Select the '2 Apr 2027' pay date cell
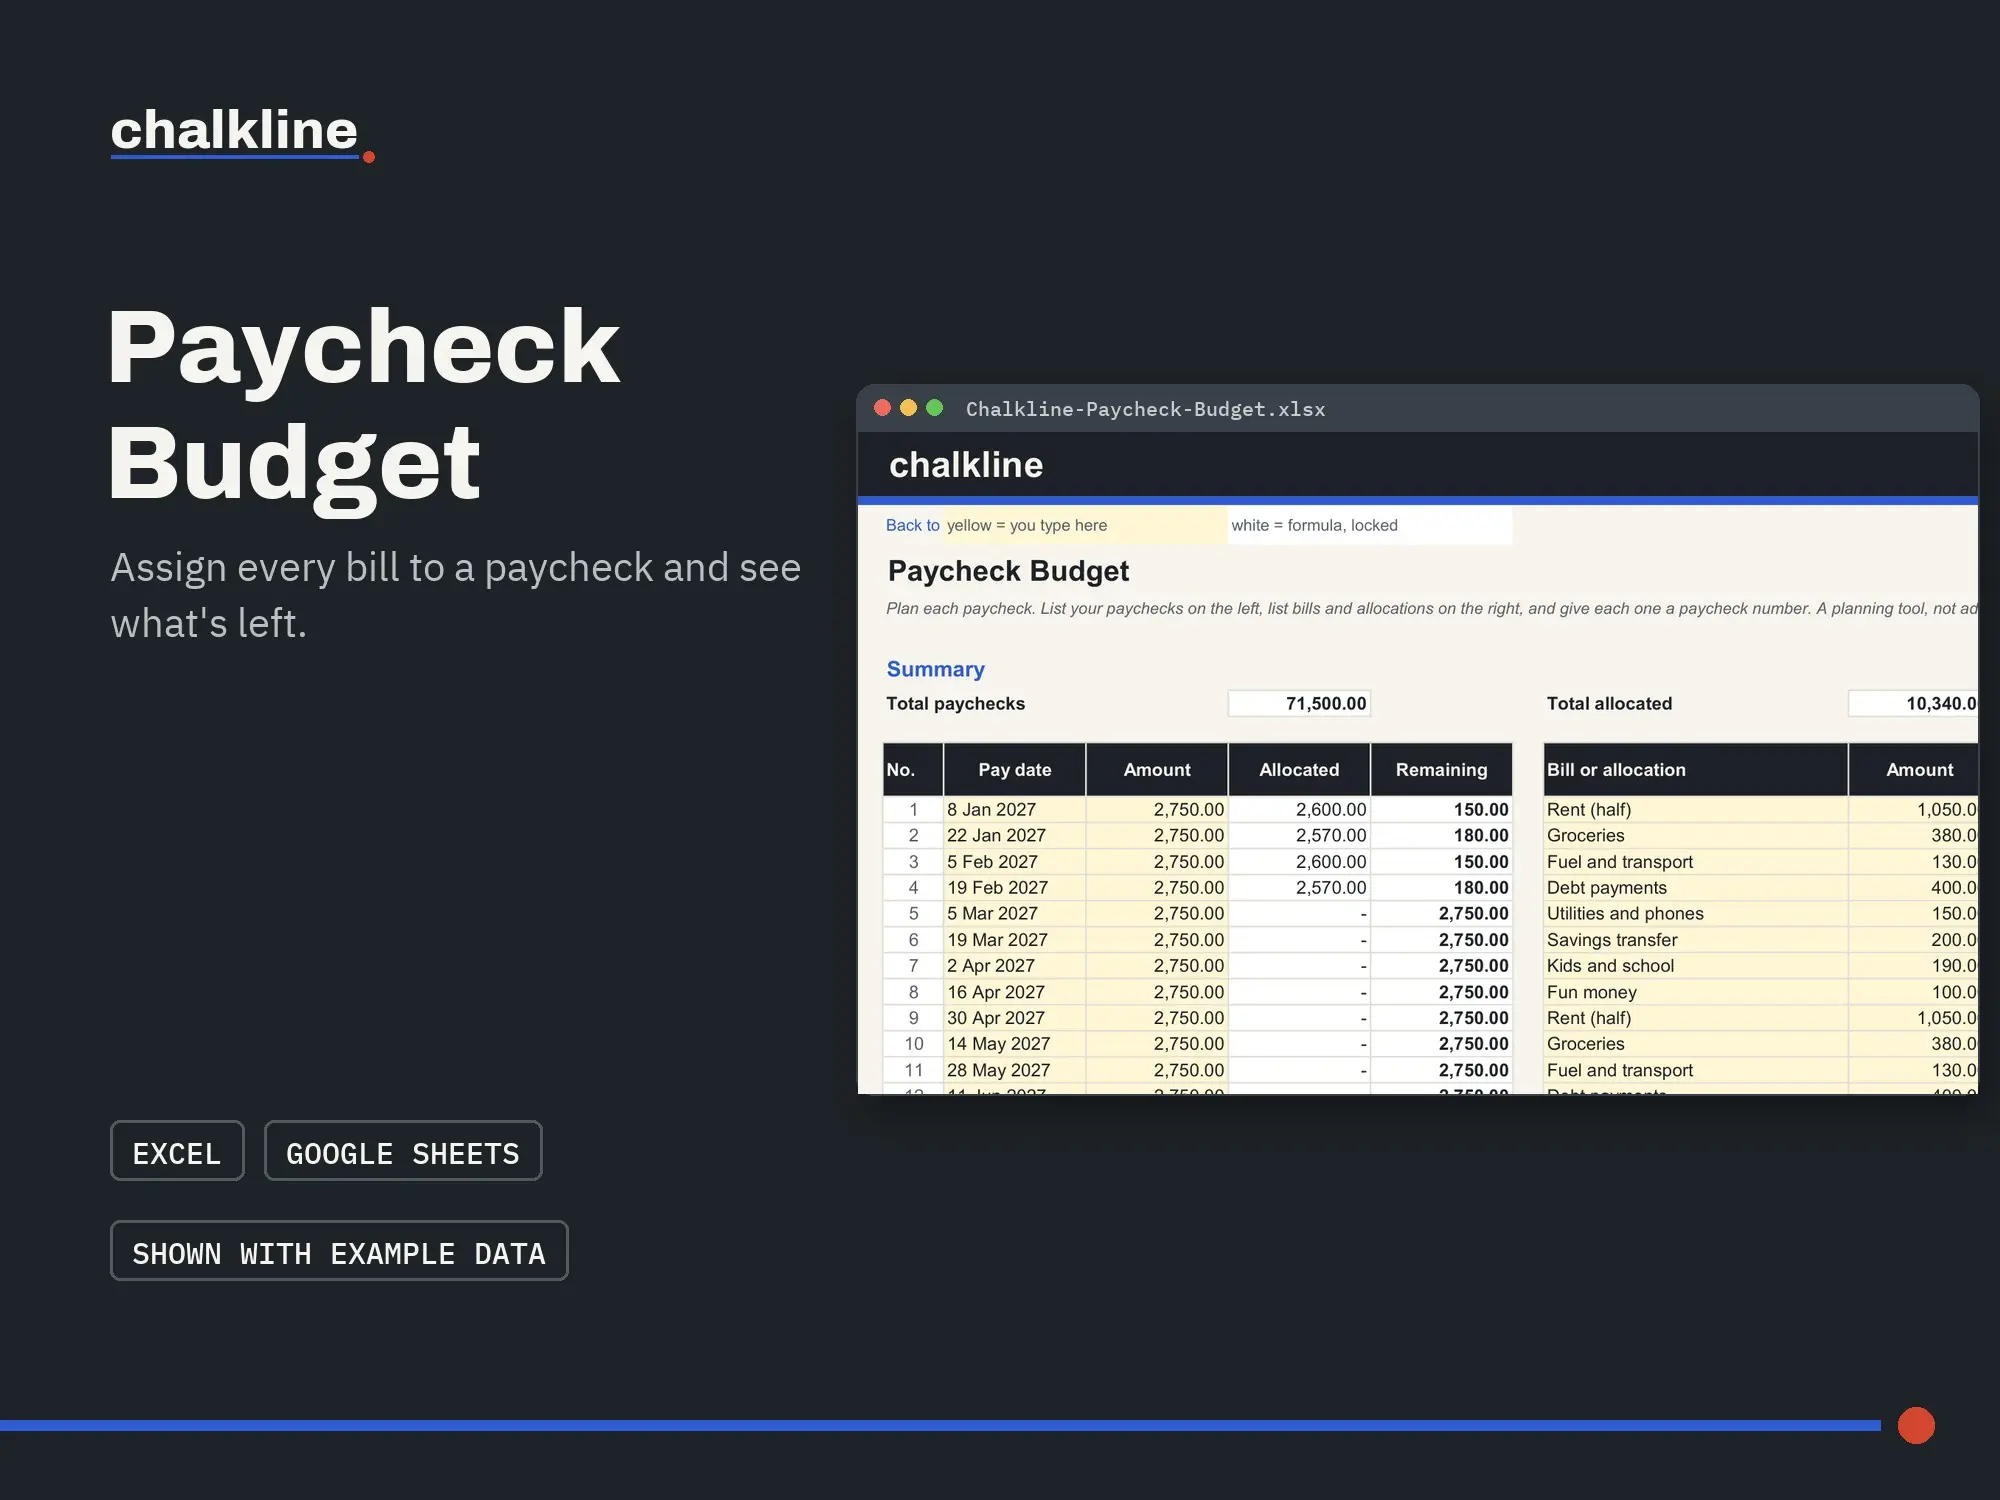This screenshot has width=2000, height=1500. 1014,965
